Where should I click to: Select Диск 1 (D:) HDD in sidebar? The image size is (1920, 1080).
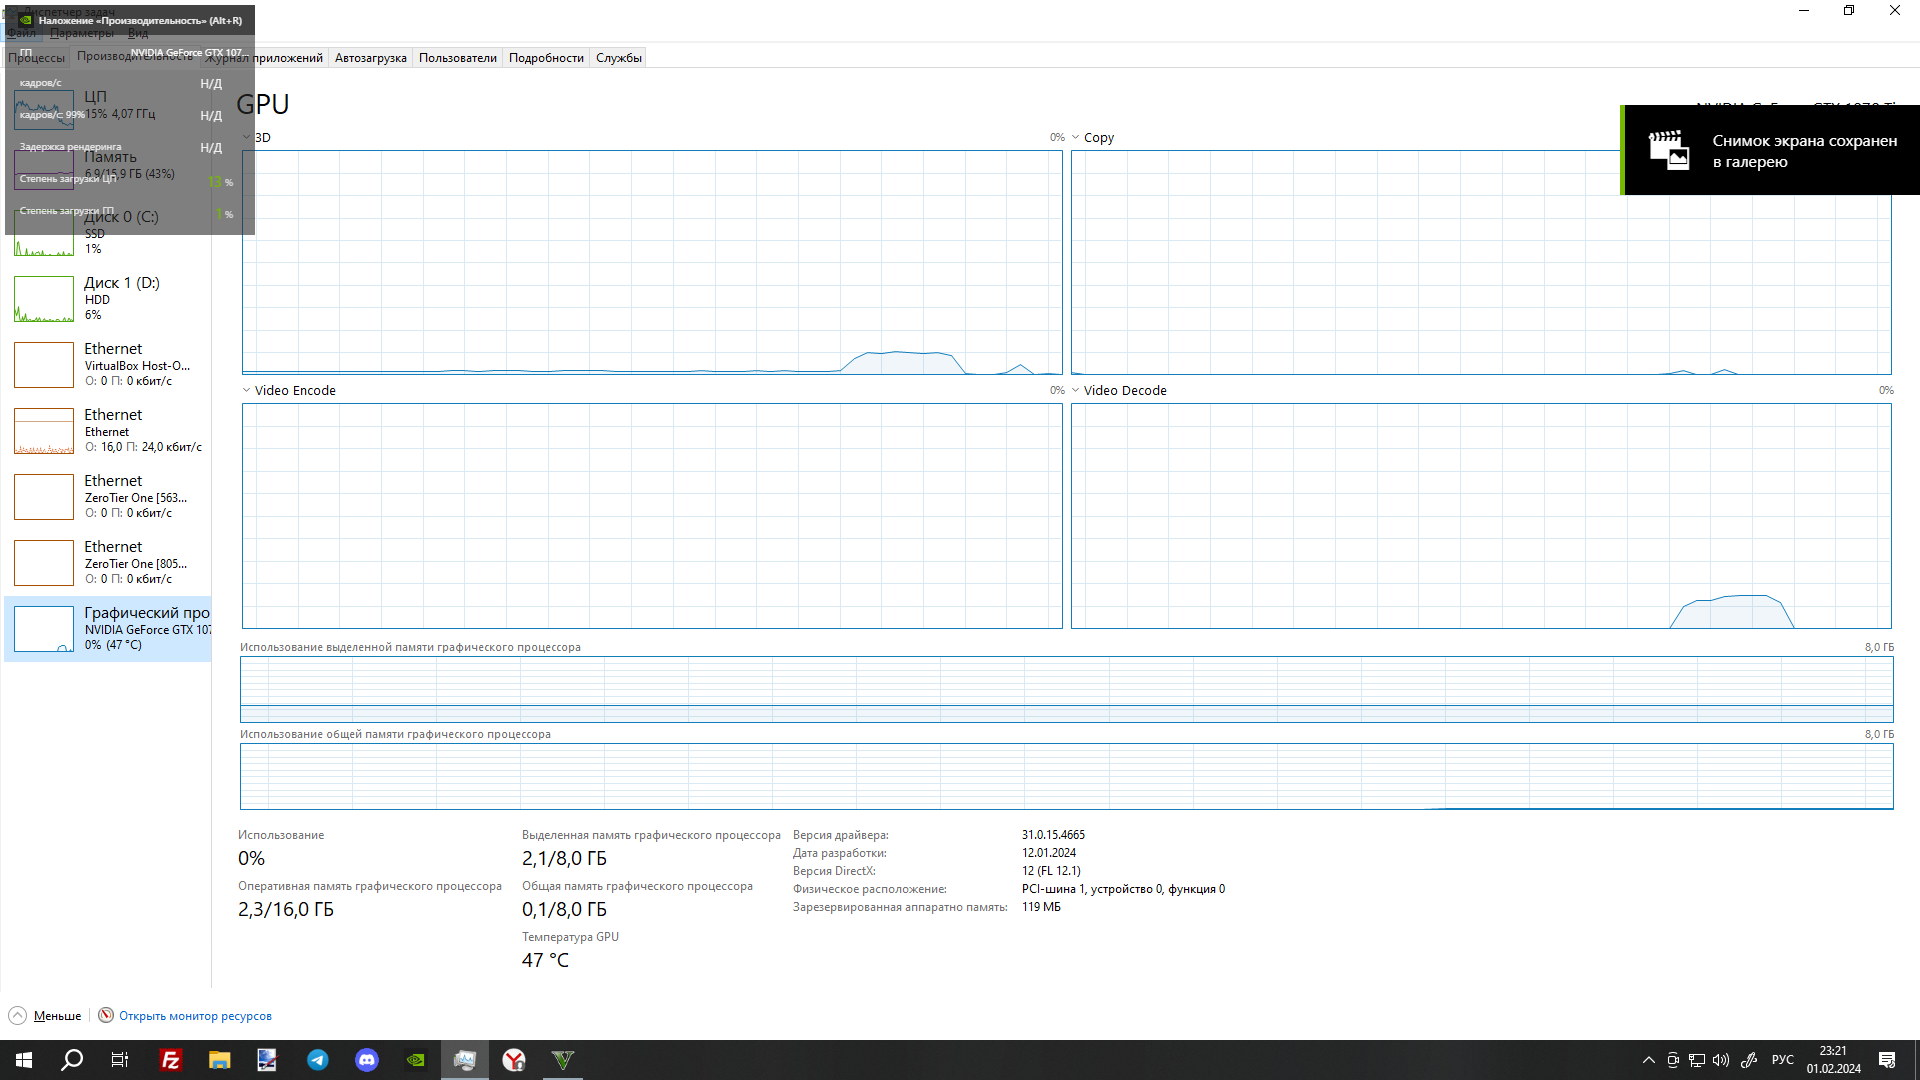108,298
